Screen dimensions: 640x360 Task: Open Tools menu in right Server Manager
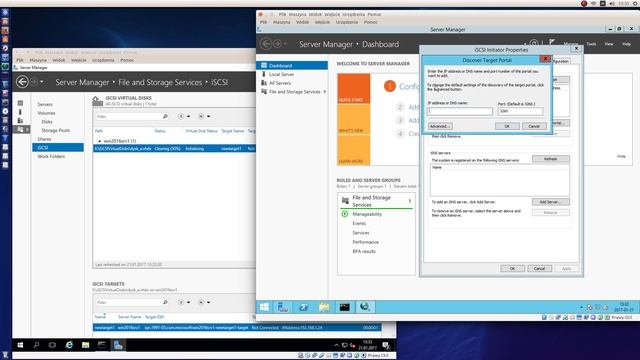[x=591, y=44]
